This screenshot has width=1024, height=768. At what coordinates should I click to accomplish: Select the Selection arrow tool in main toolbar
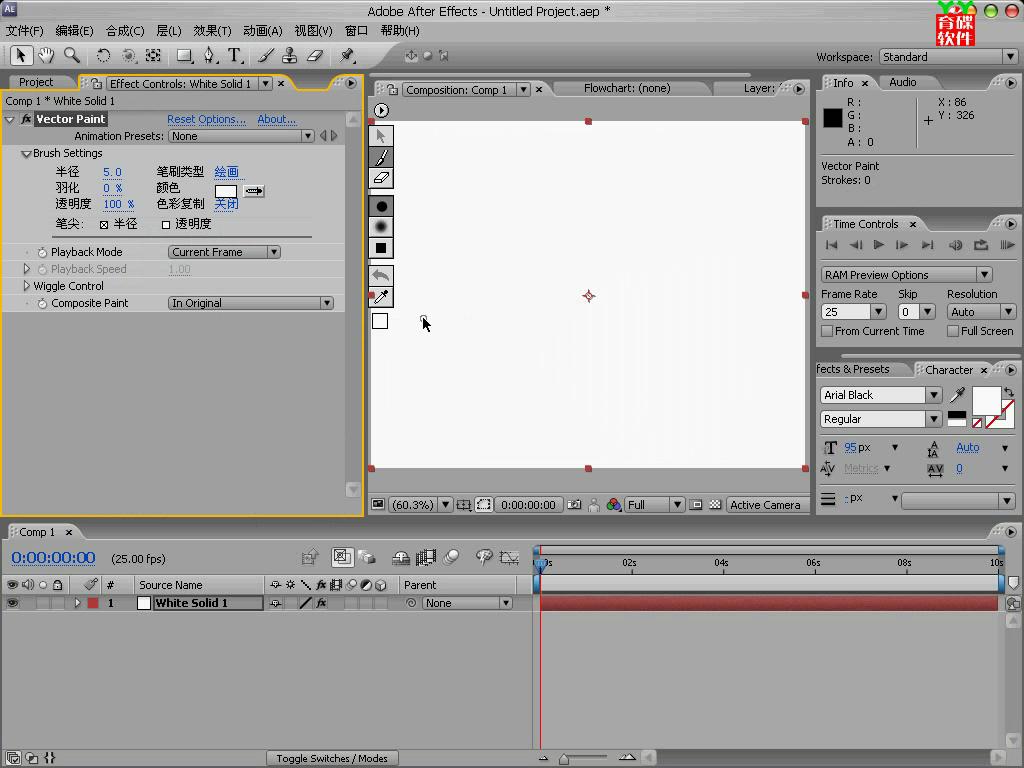(21, 56)
